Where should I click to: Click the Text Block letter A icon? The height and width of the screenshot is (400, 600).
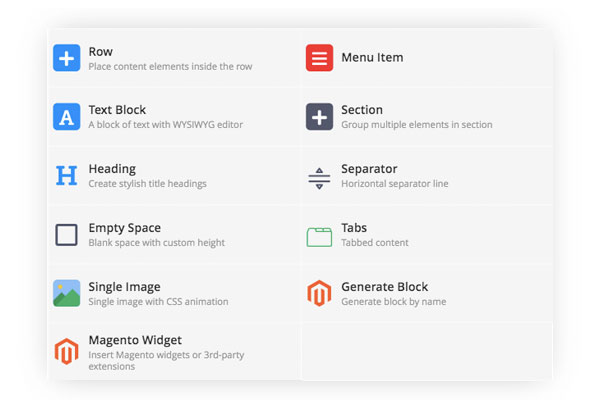coord(66,117)
